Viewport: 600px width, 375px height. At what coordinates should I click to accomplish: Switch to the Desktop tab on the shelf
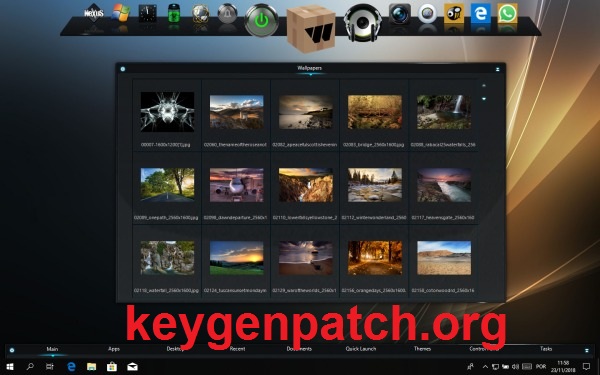(175, 349)
